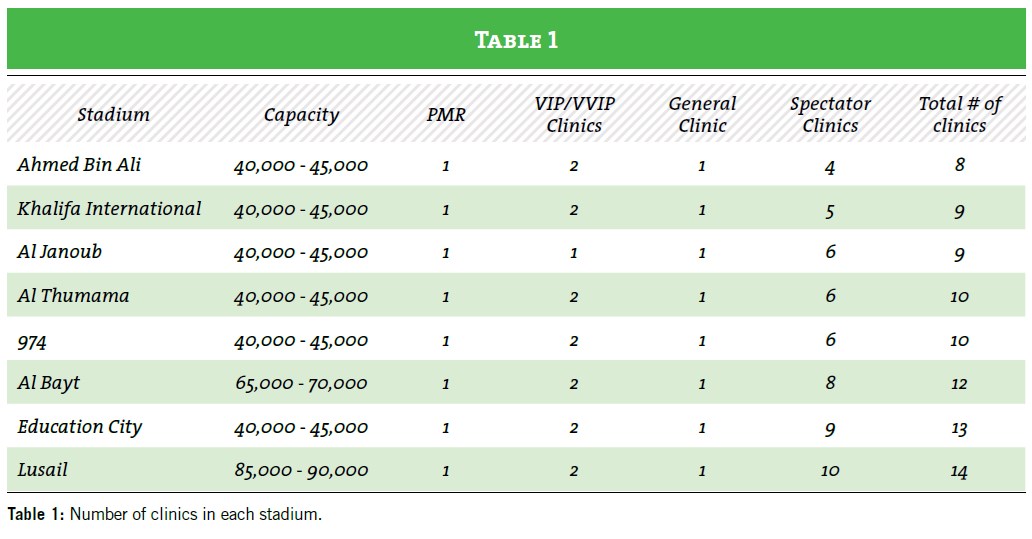Select the Al Thumama row label

pyautogui.click(x=73, y=296)
